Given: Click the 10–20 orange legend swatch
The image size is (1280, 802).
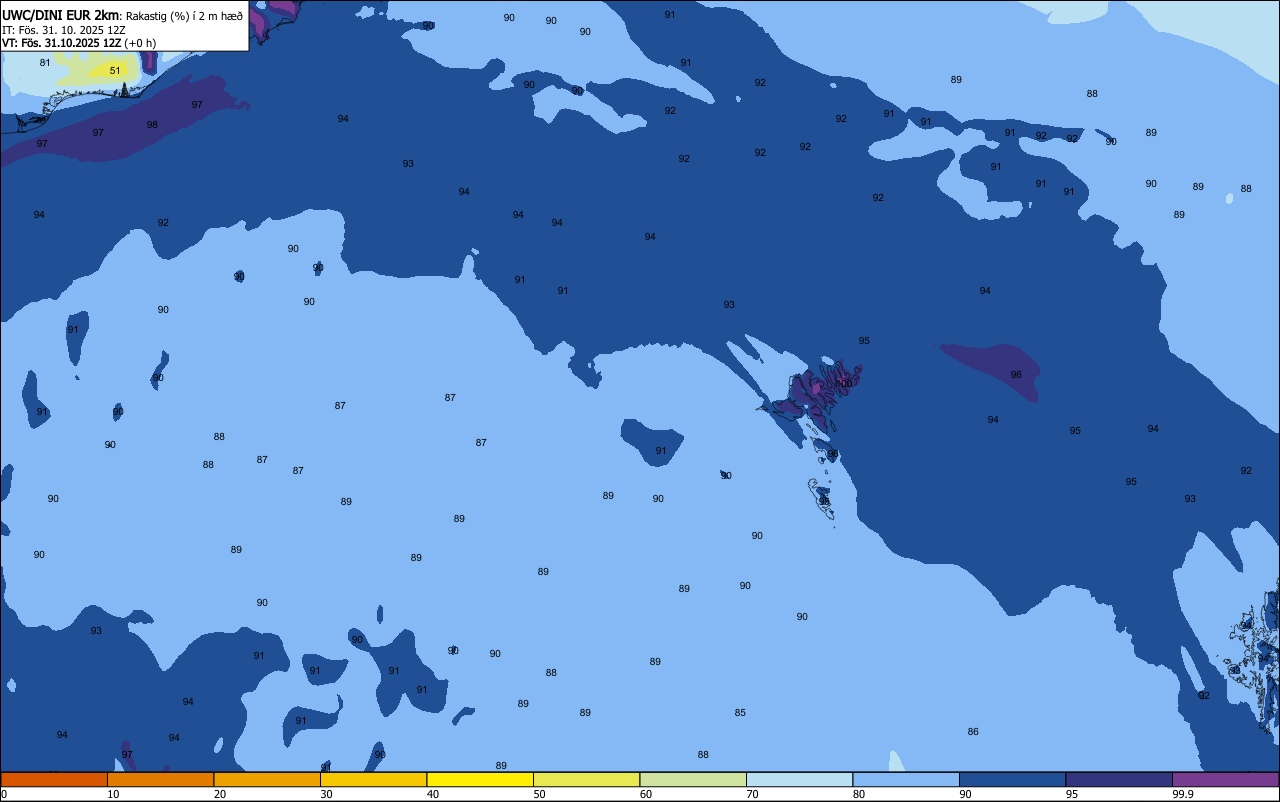Looking at the screenshot, I should [x=160, y=779].
